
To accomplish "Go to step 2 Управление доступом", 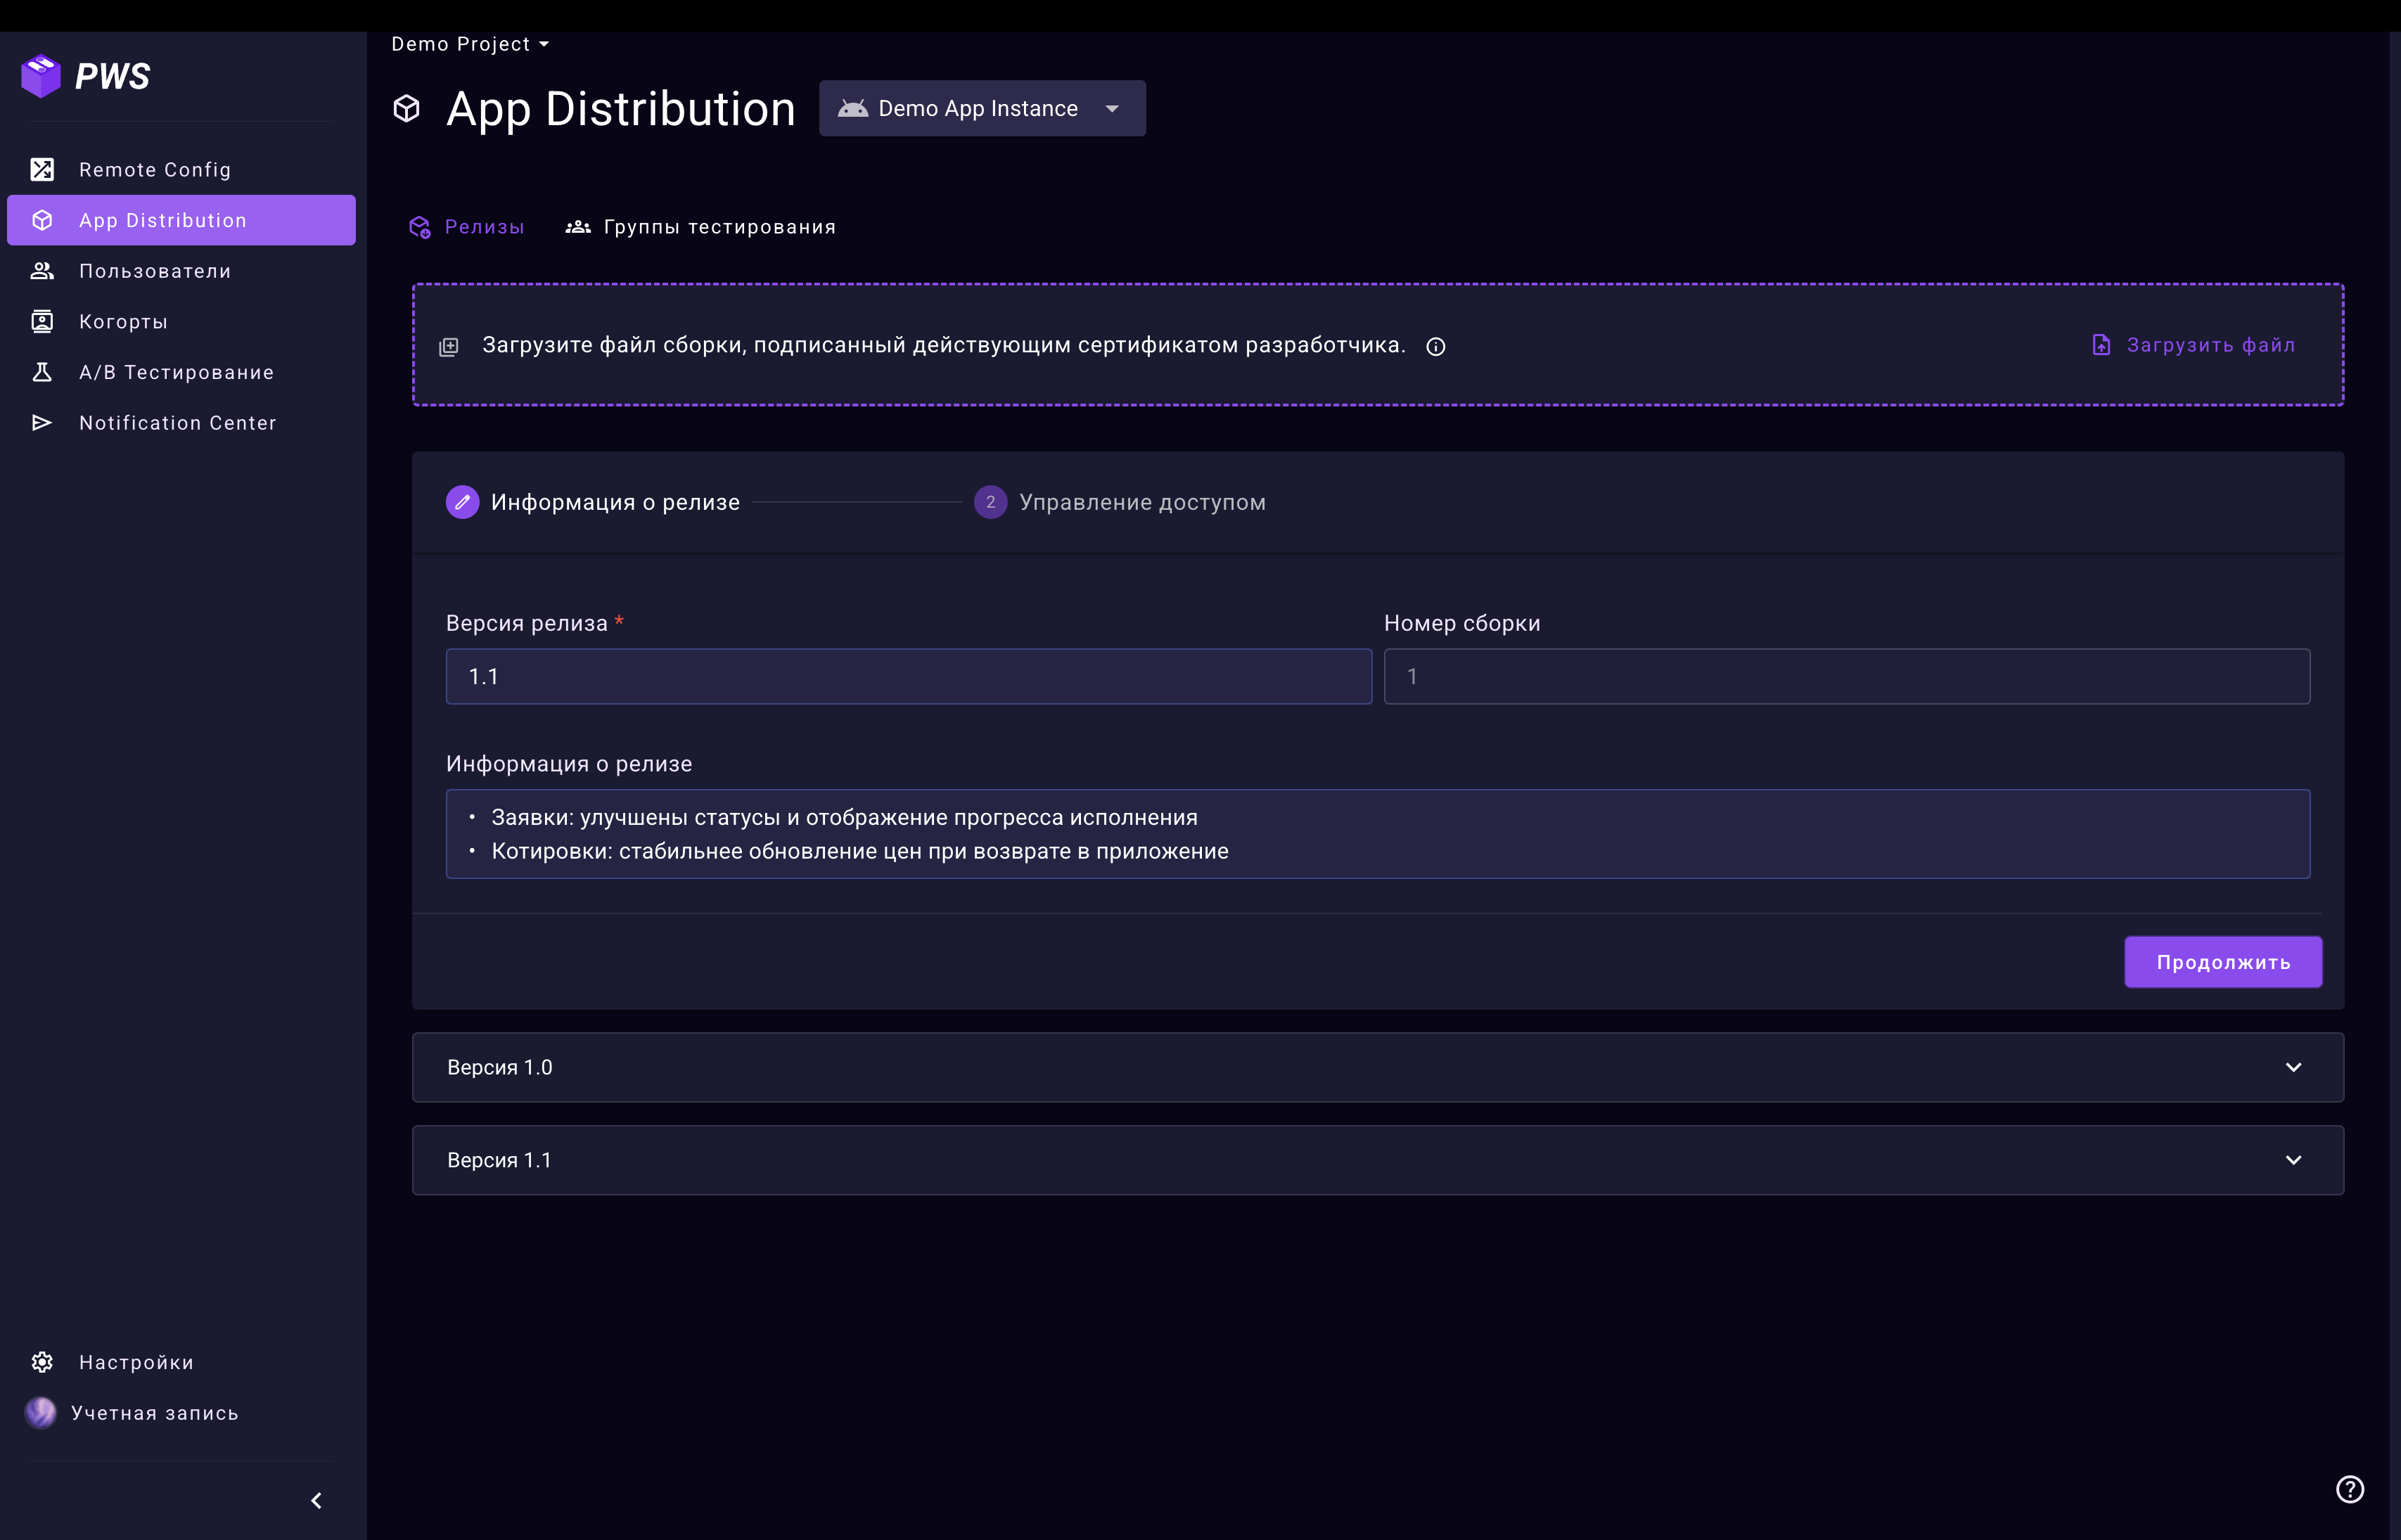I will click(1120, 502).
